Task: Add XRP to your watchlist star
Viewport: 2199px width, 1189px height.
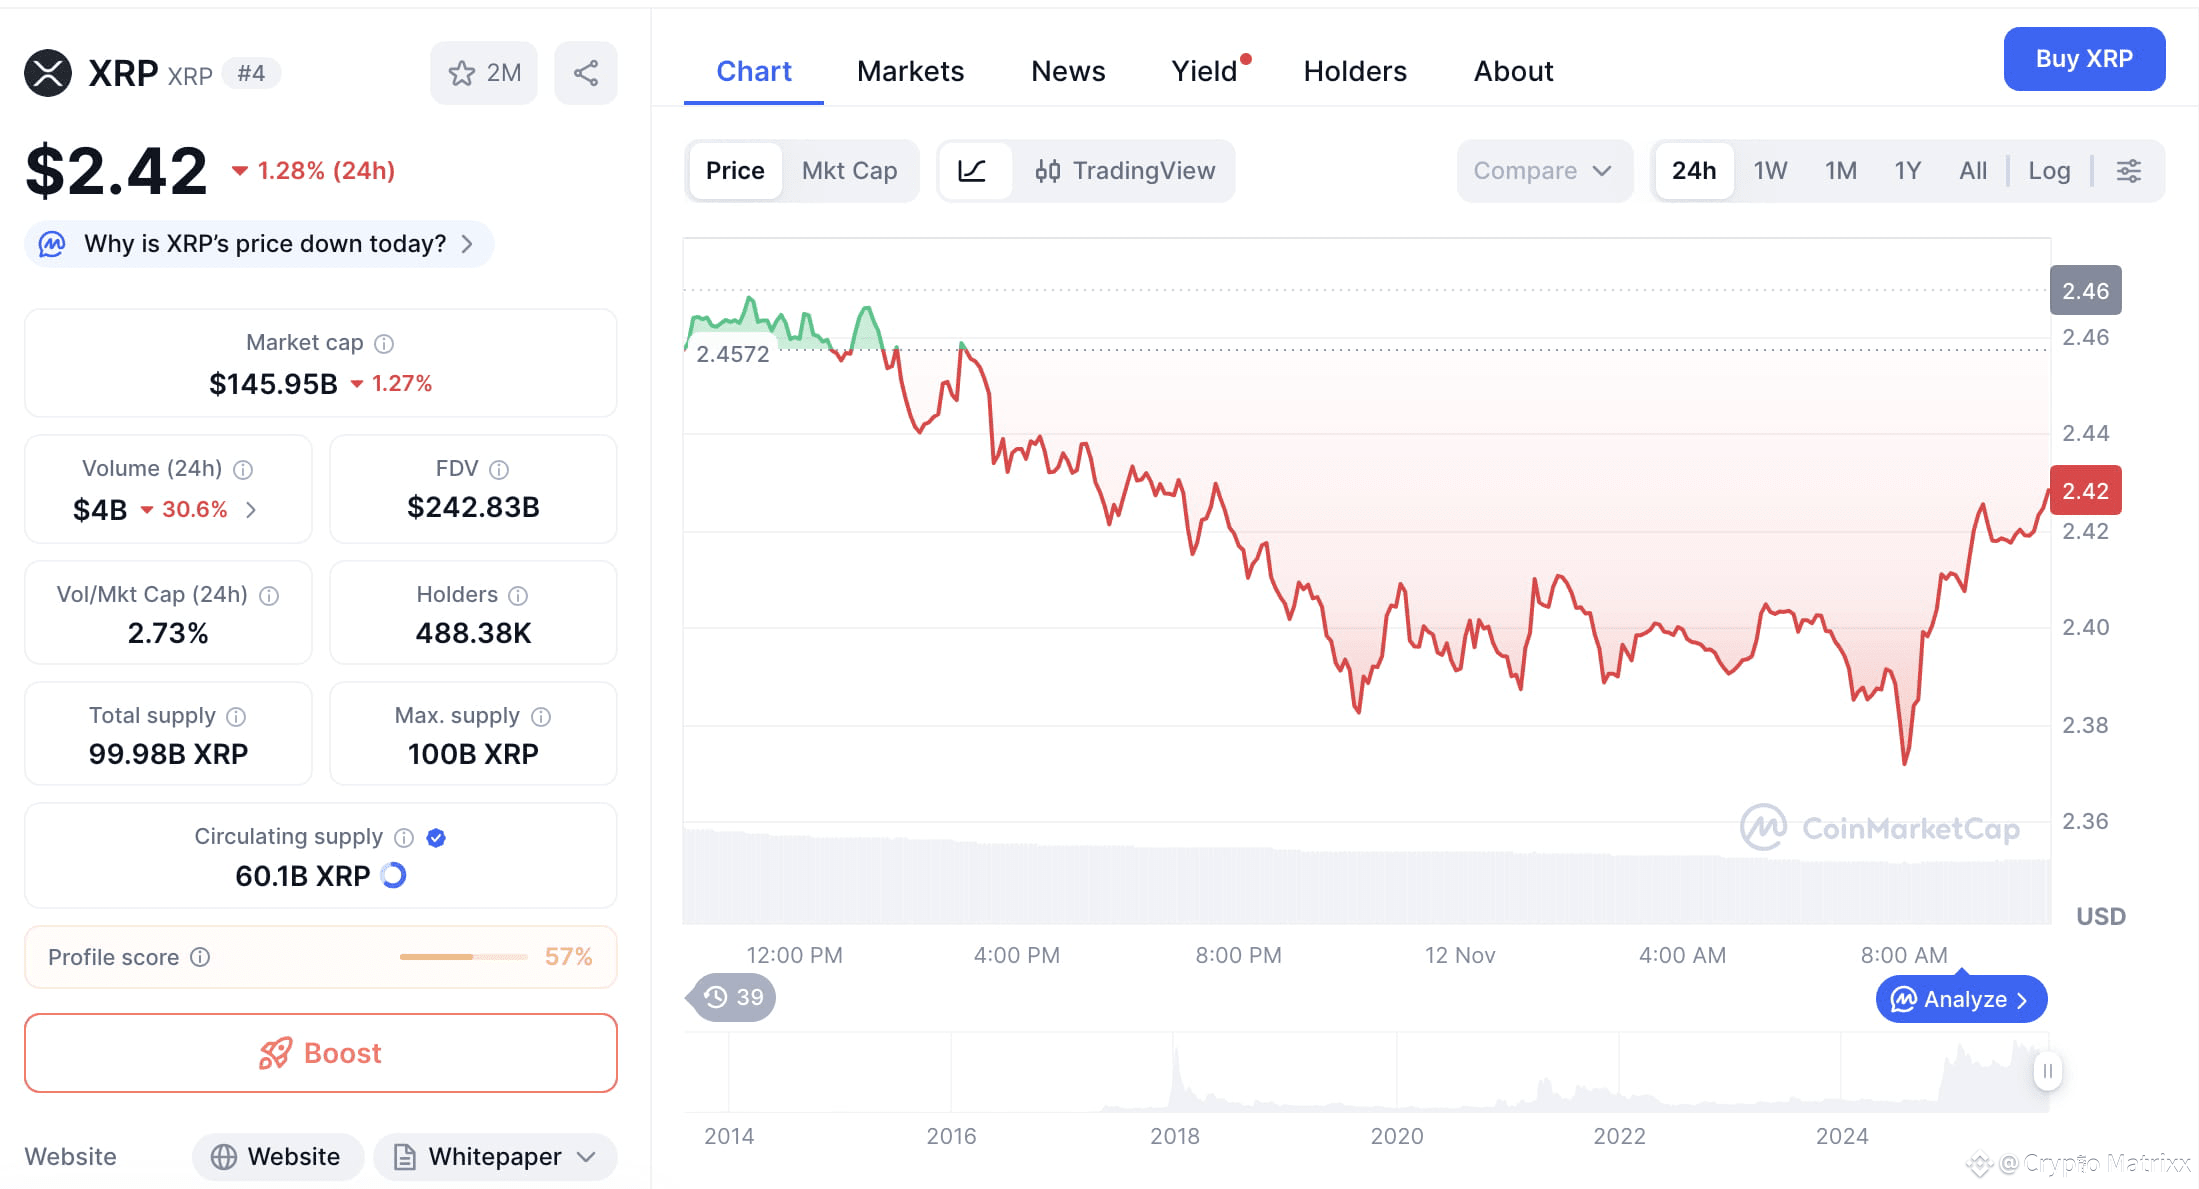Action: coord(461,72)
